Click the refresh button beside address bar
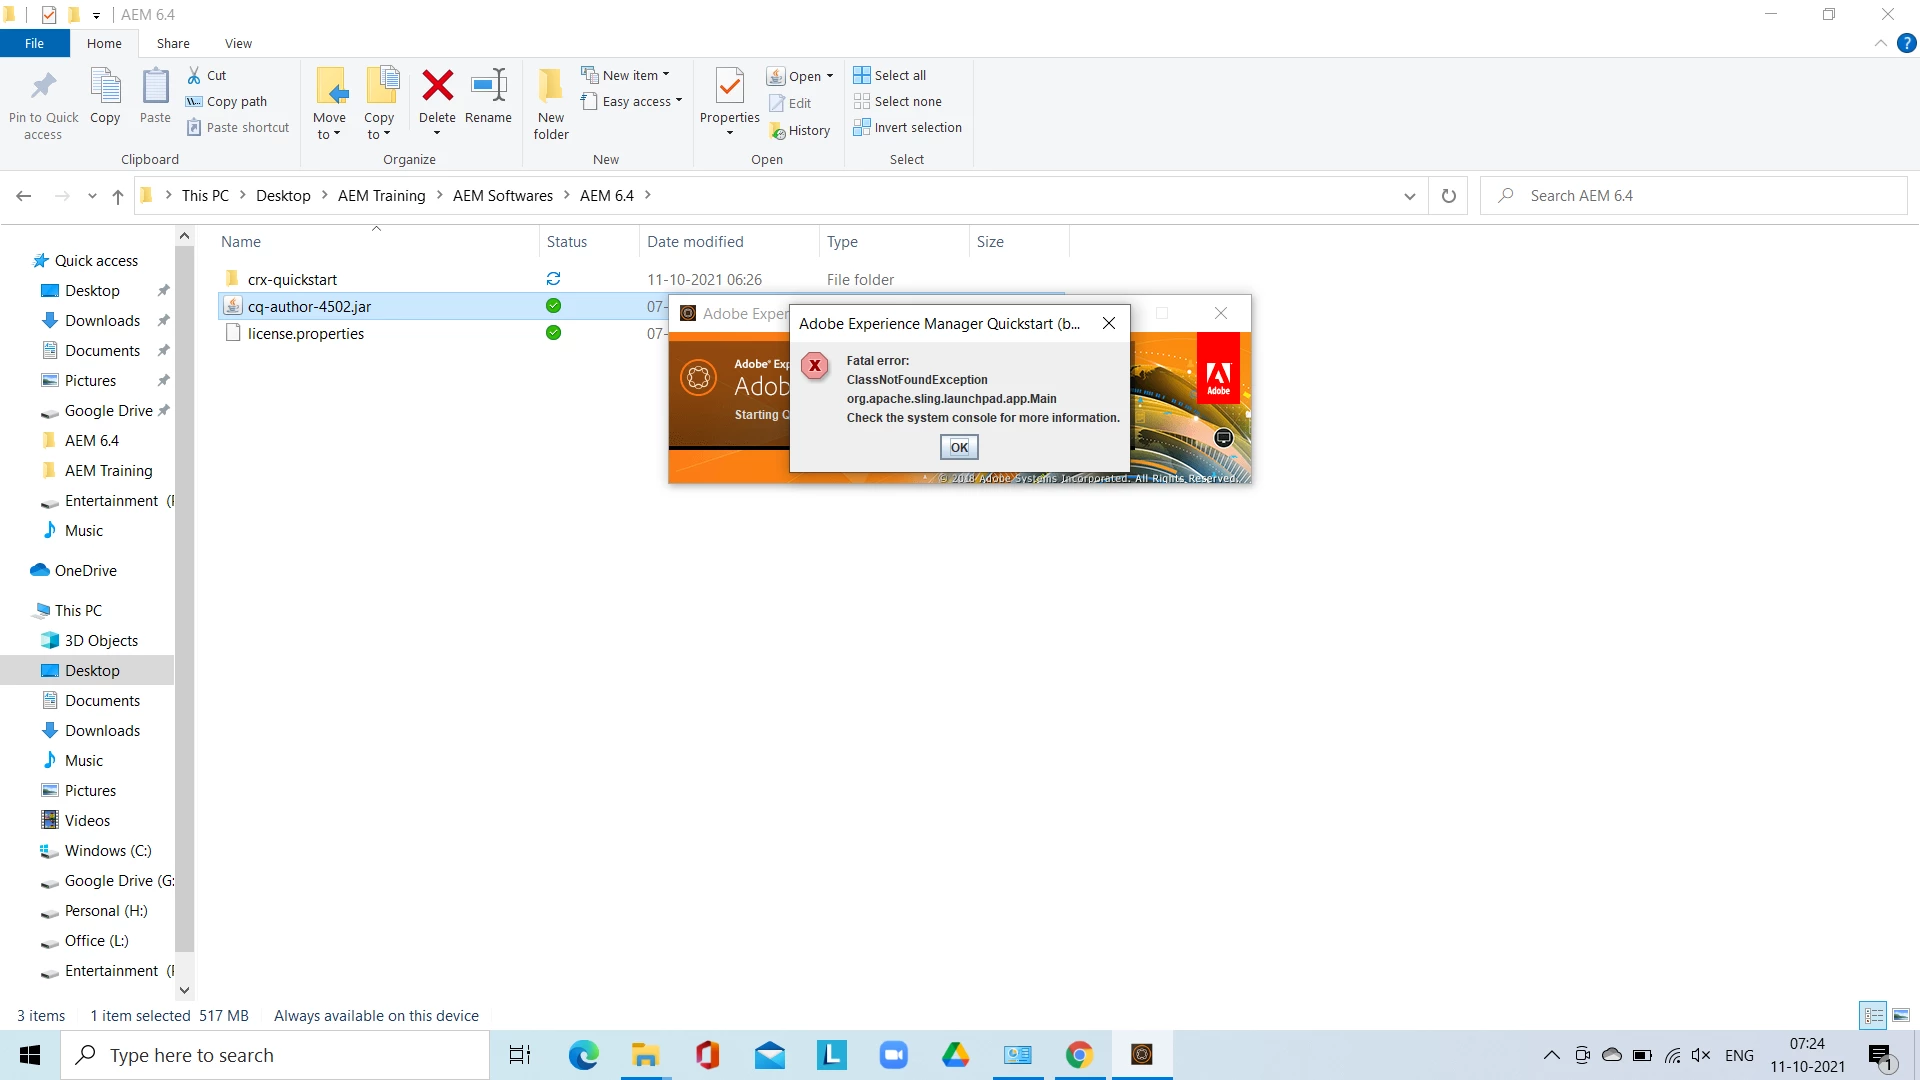This screenshot has height=1080, width=1920. coord(1448,196)
